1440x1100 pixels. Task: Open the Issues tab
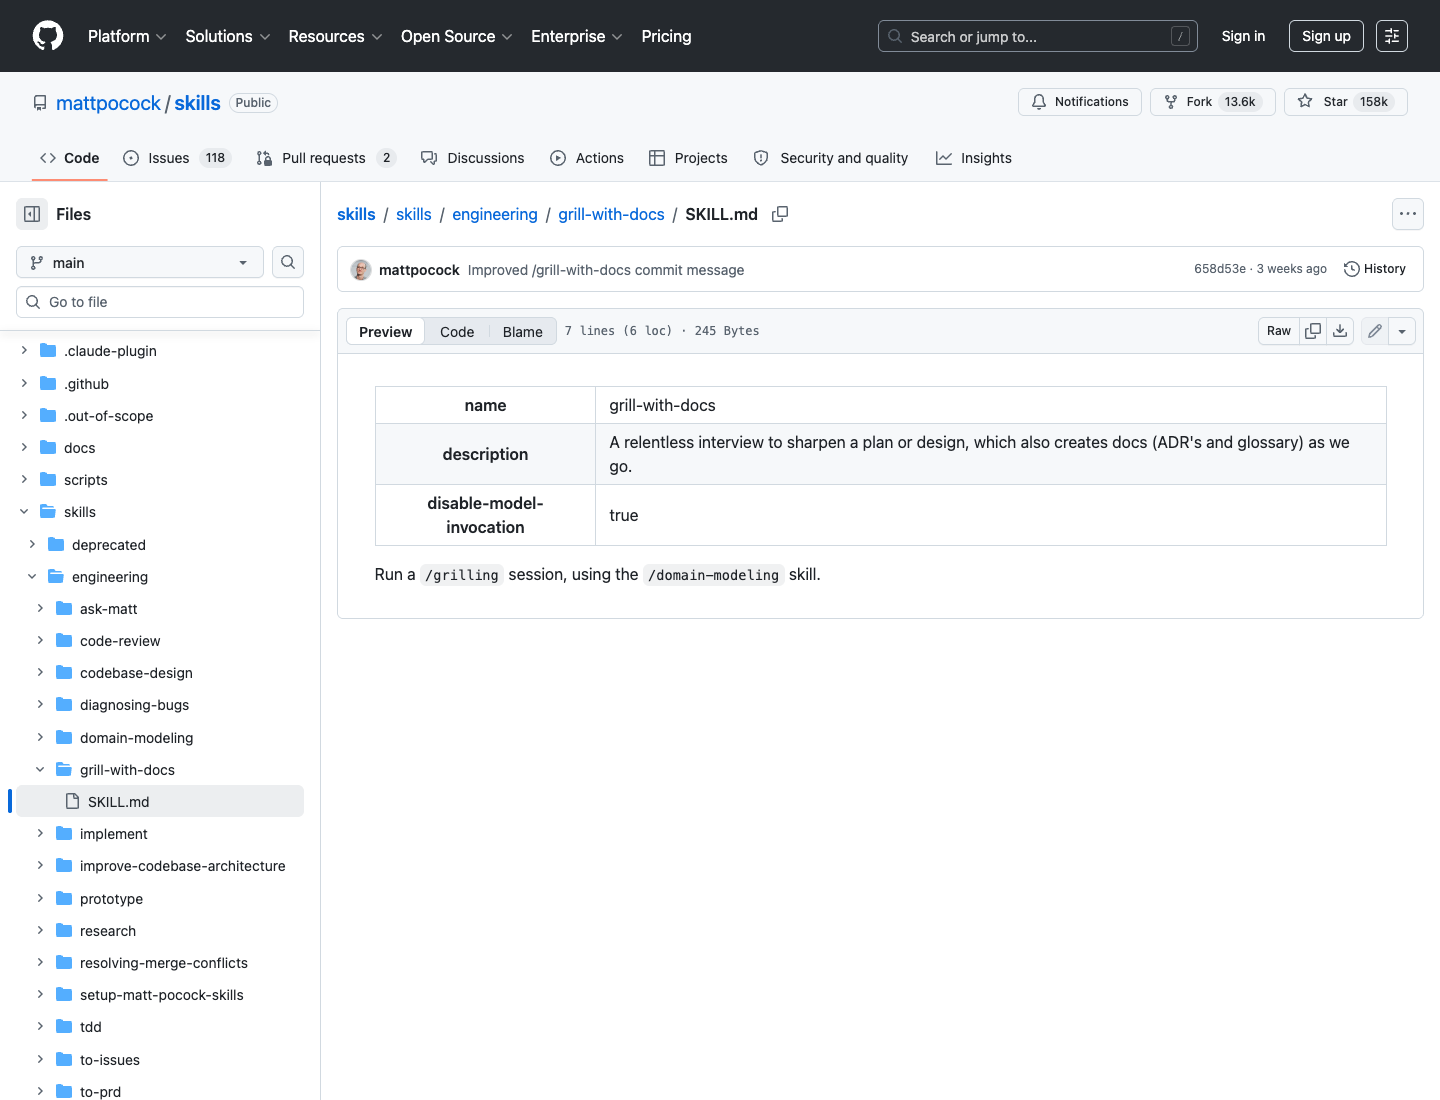(177, 158)
